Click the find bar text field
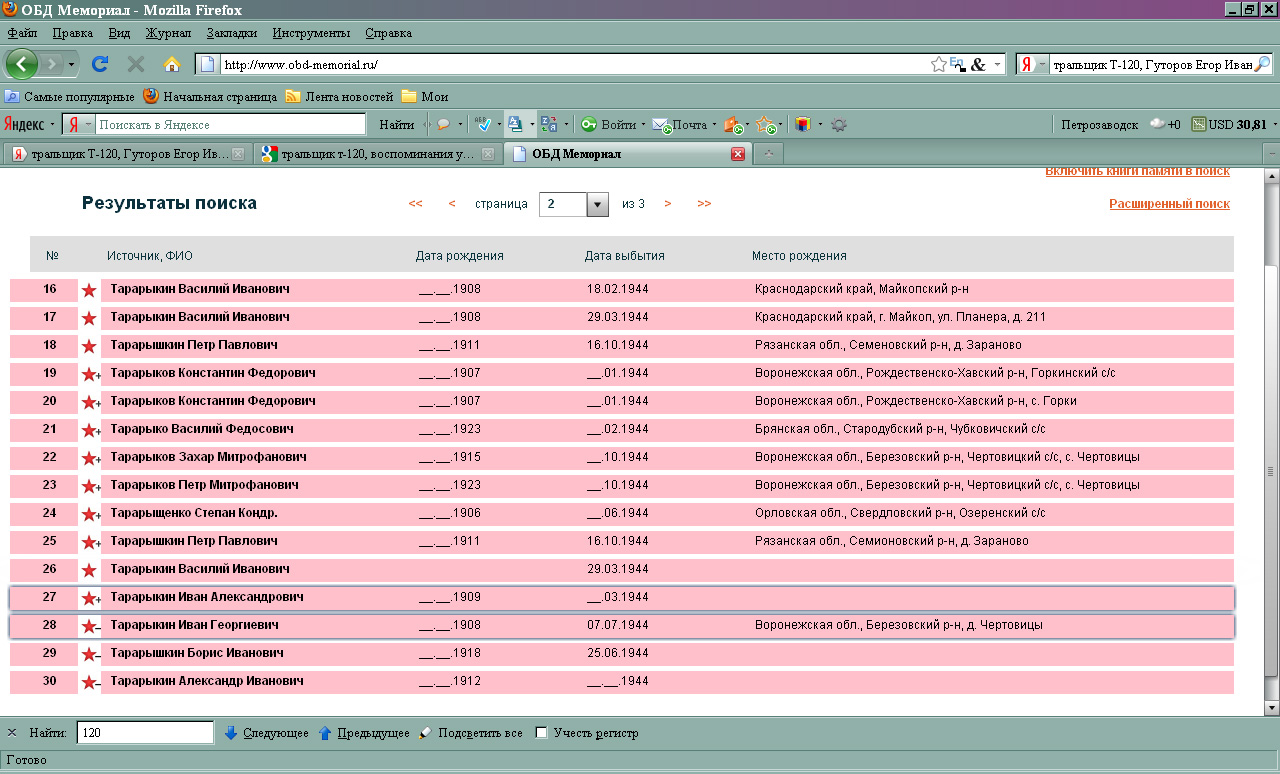The width and height of the screenshot is (1280, 774). pos(145,733)
